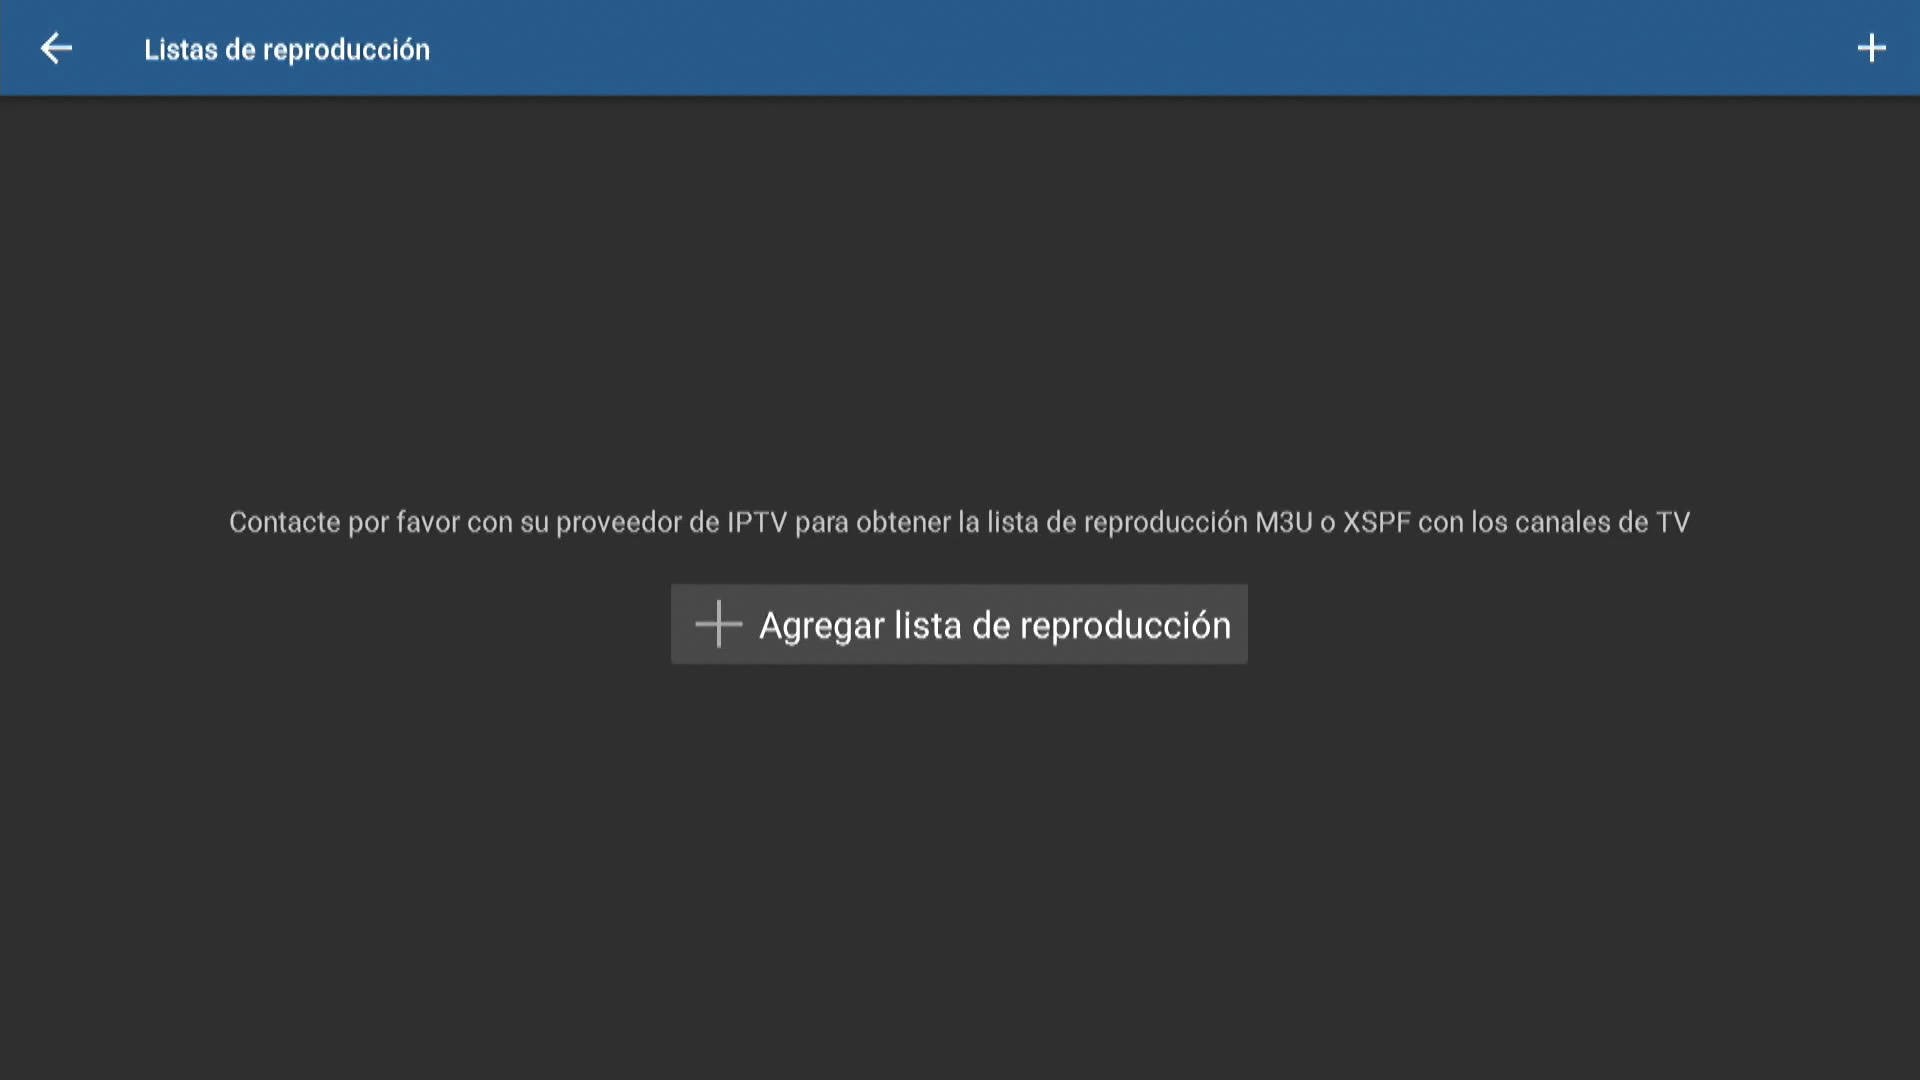Click plus symbol inside Agregar lista button

pos(718,624)
